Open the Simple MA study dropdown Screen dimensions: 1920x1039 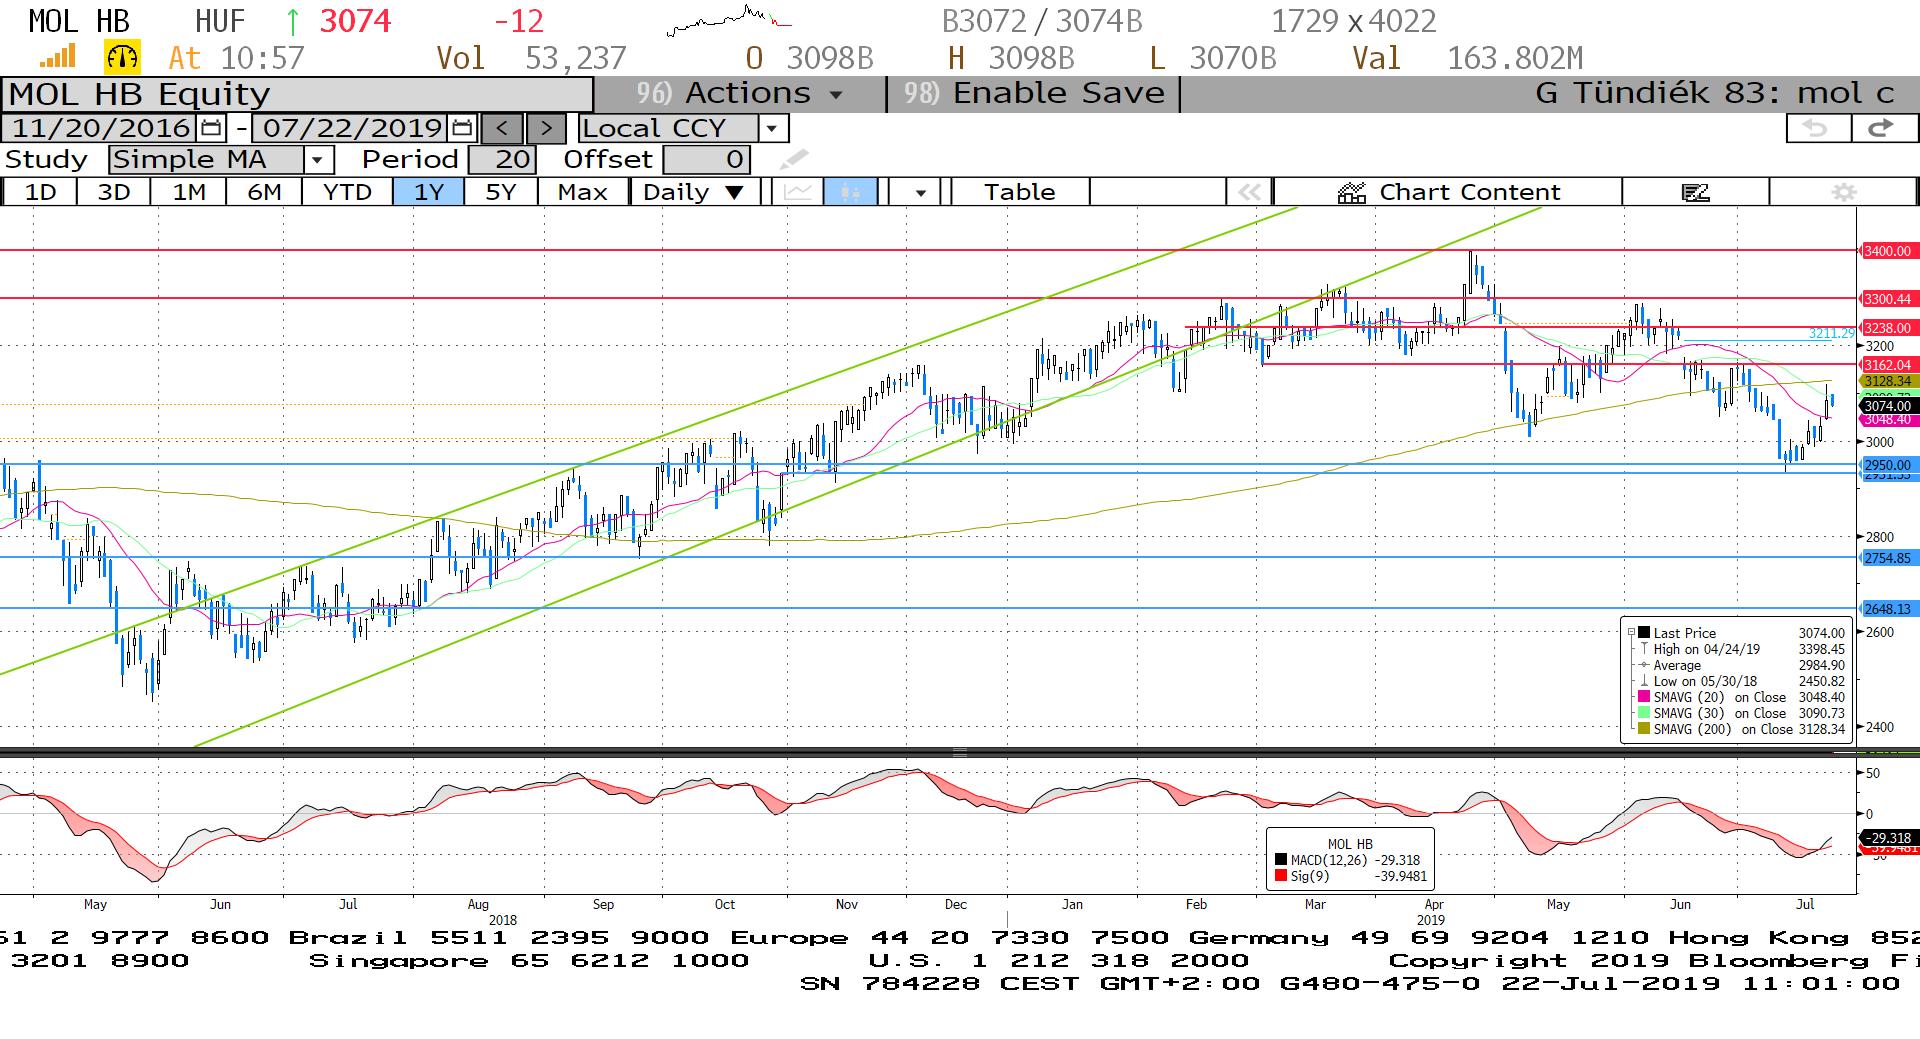pos(318,159)
